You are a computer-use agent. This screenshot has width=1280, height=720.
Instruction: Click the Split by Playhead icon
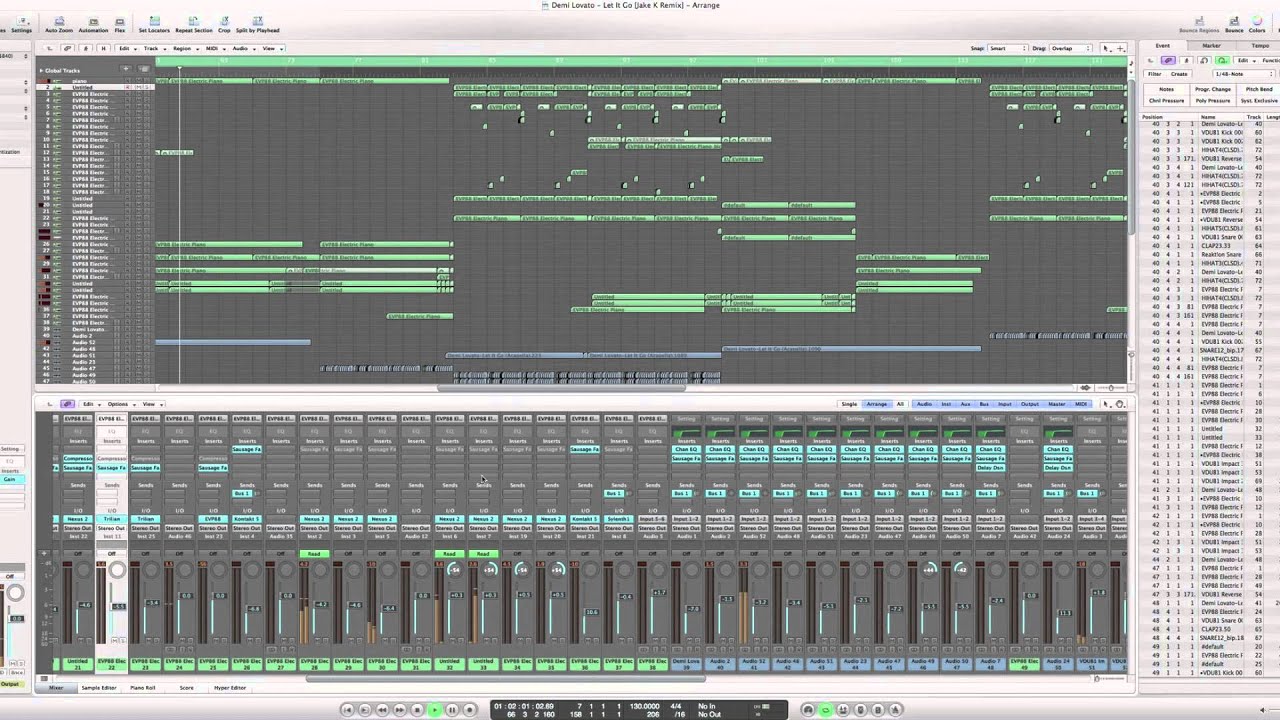258,22
